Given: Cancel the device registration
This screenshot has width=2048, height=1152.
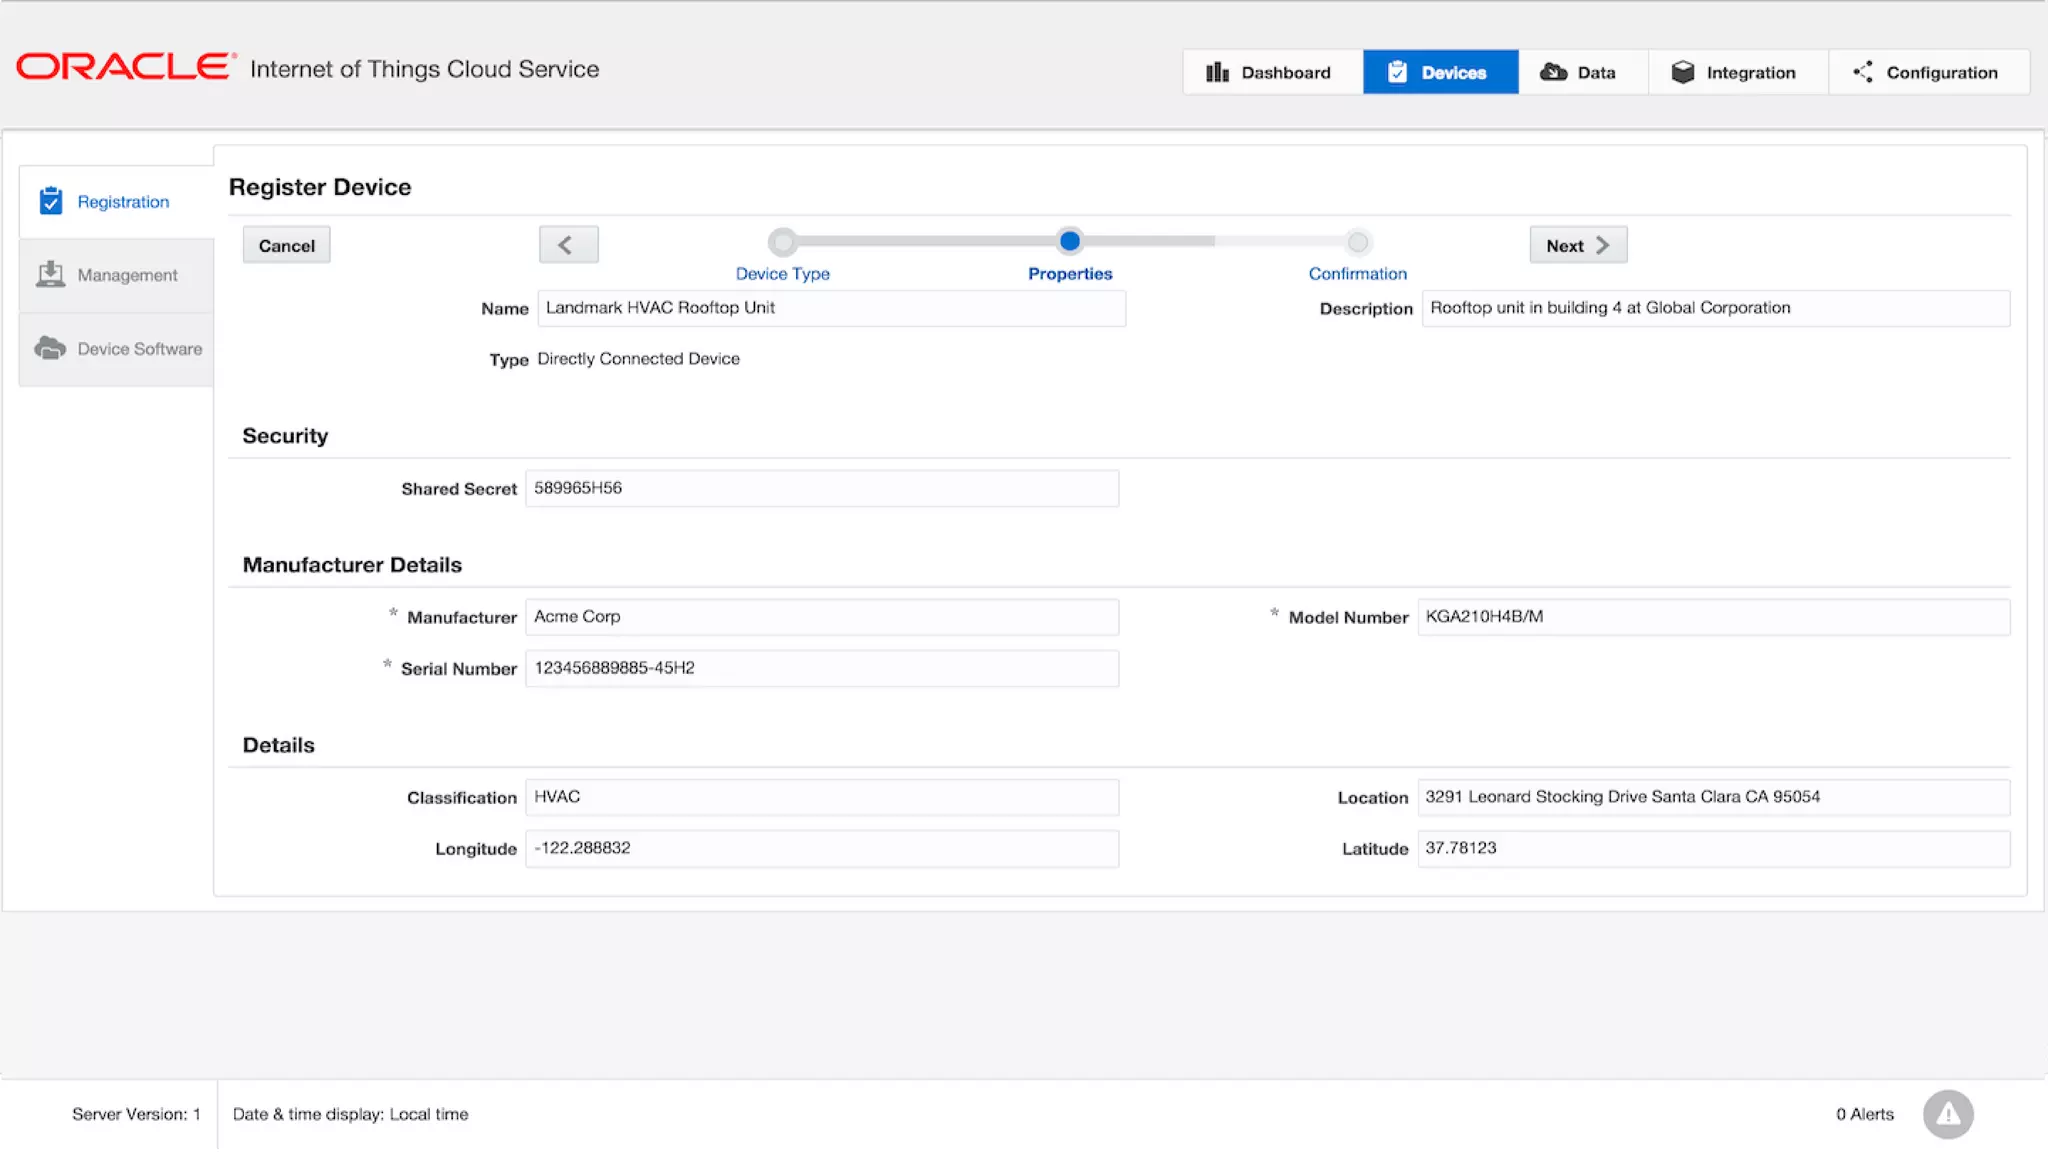Looking at the screenshot, I should click(x=286, y=245).
